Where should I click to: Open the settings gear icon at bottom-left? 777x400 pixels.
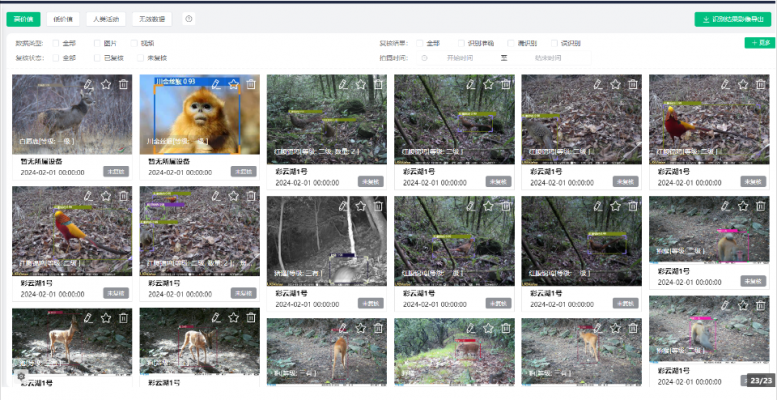(x=20, y=376)
